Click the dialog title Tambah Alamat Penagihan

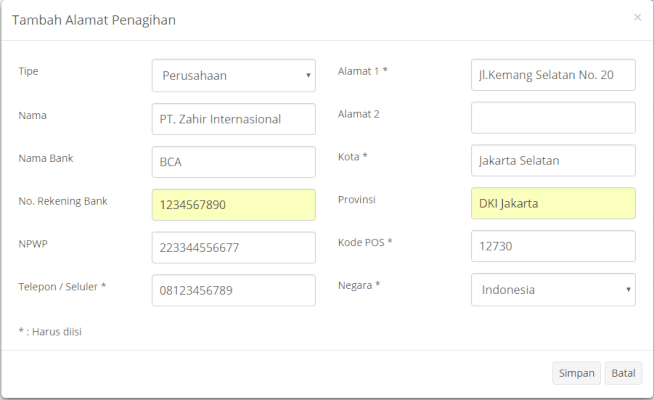(96, 20)
